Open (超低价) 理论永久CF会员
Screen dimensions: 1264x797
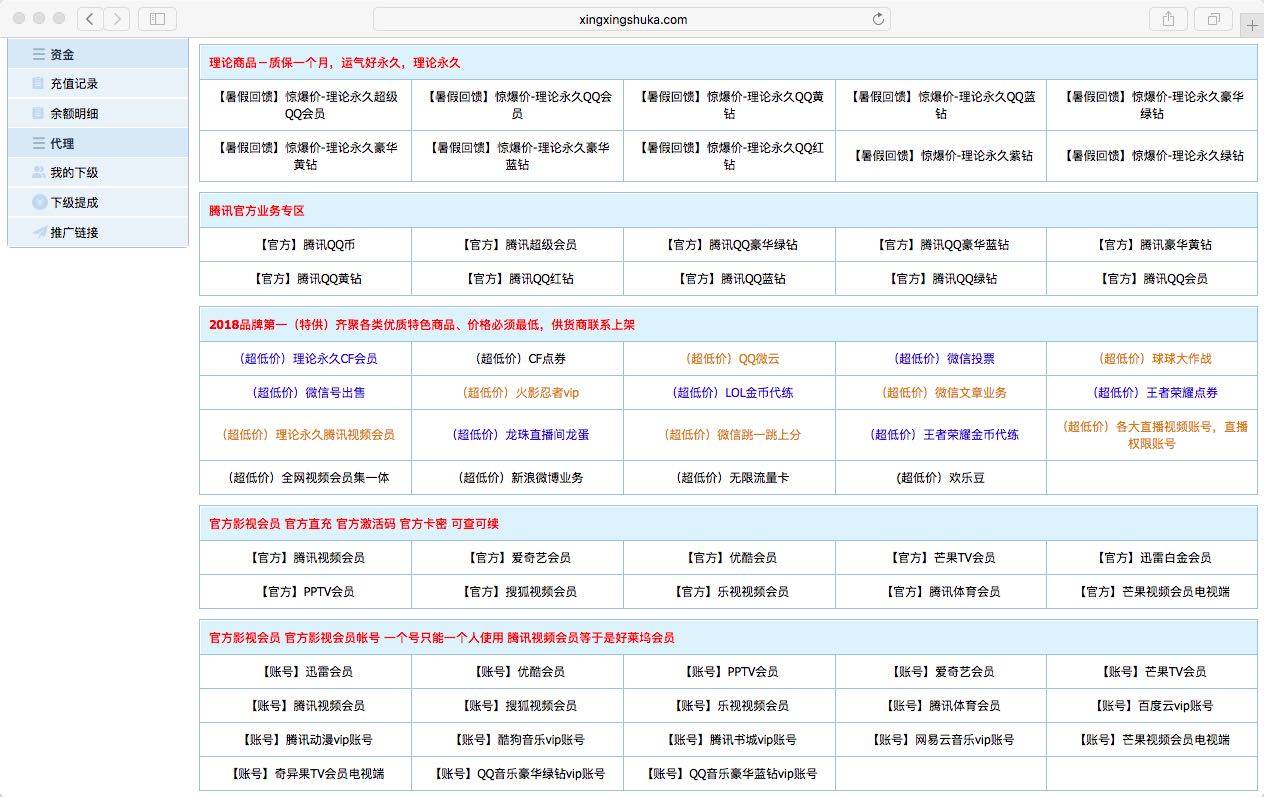pos(306,359)
